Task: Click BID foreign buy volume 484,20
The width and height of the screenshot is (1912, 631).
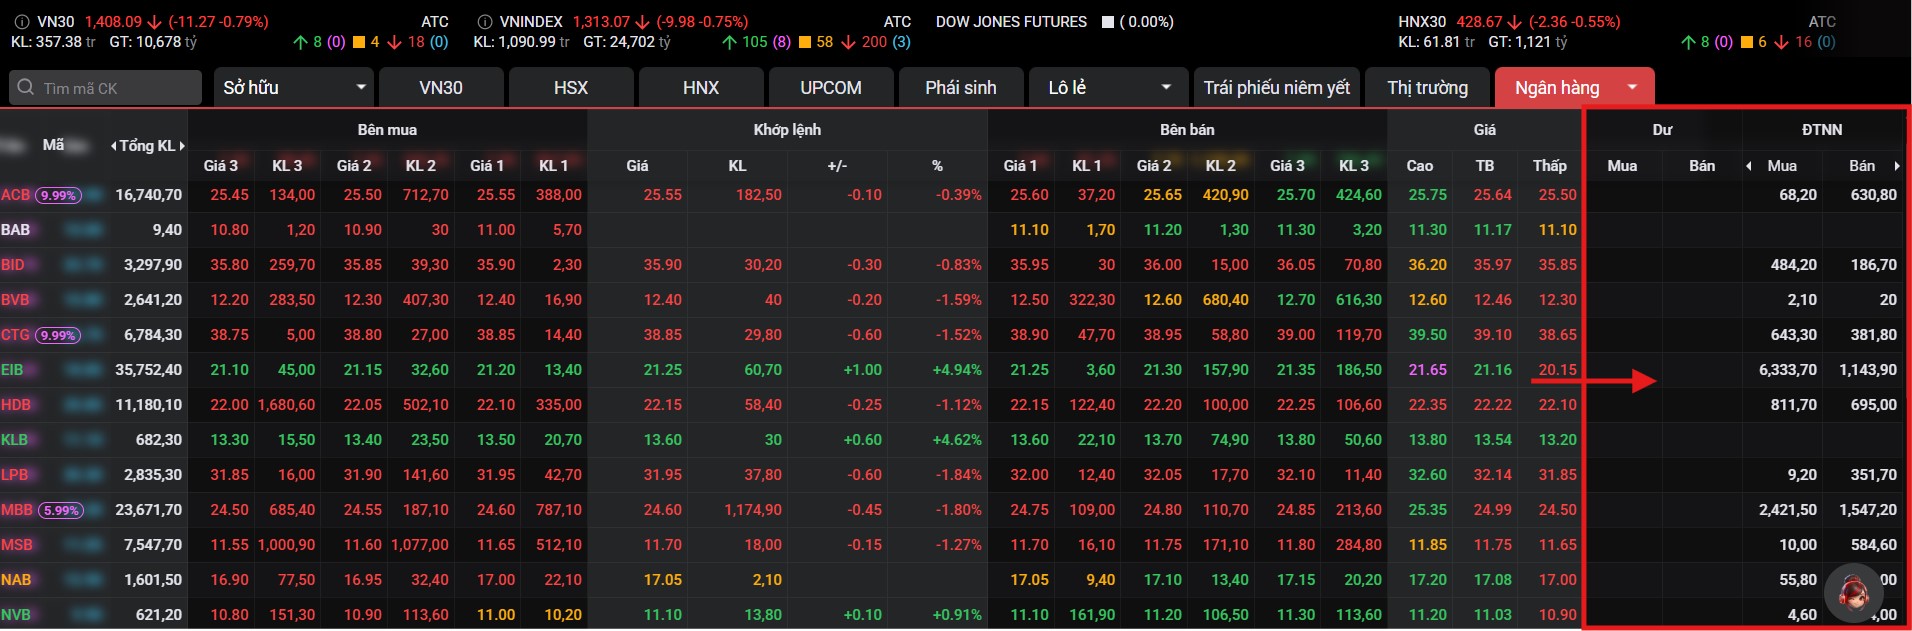Action: [x=1794, y=265]
